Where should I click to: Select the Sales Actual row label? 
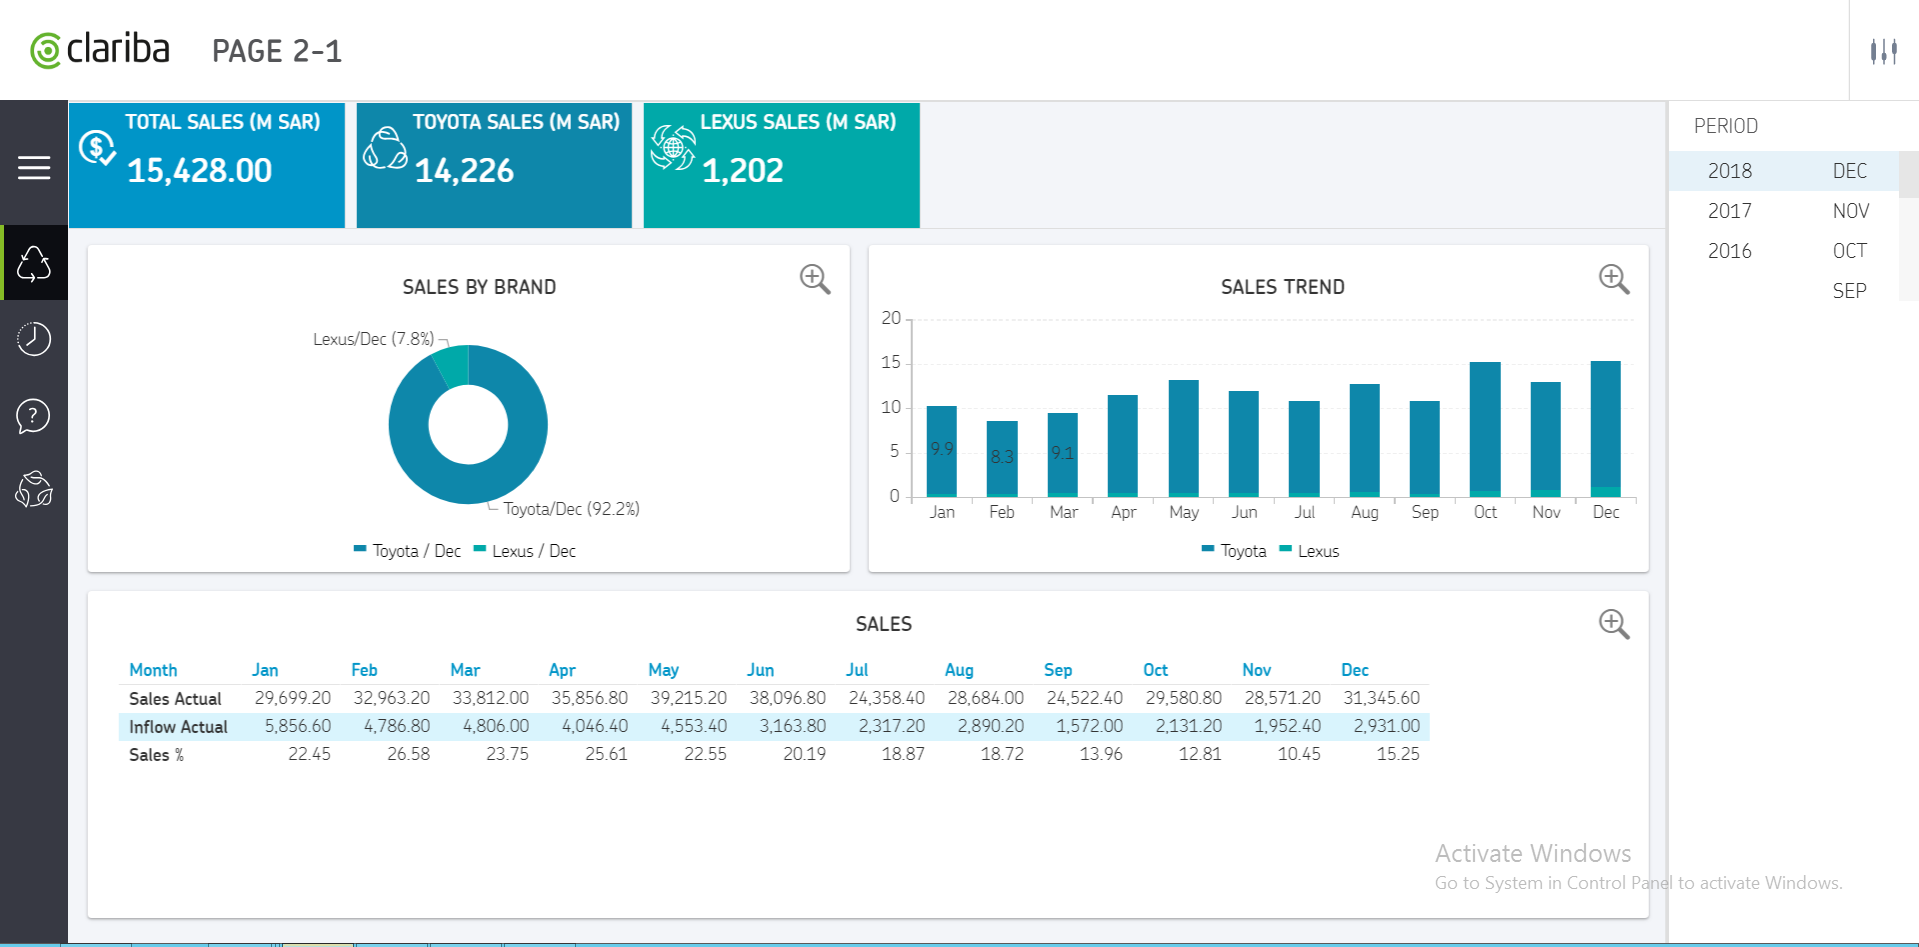[x=175, y=698]
